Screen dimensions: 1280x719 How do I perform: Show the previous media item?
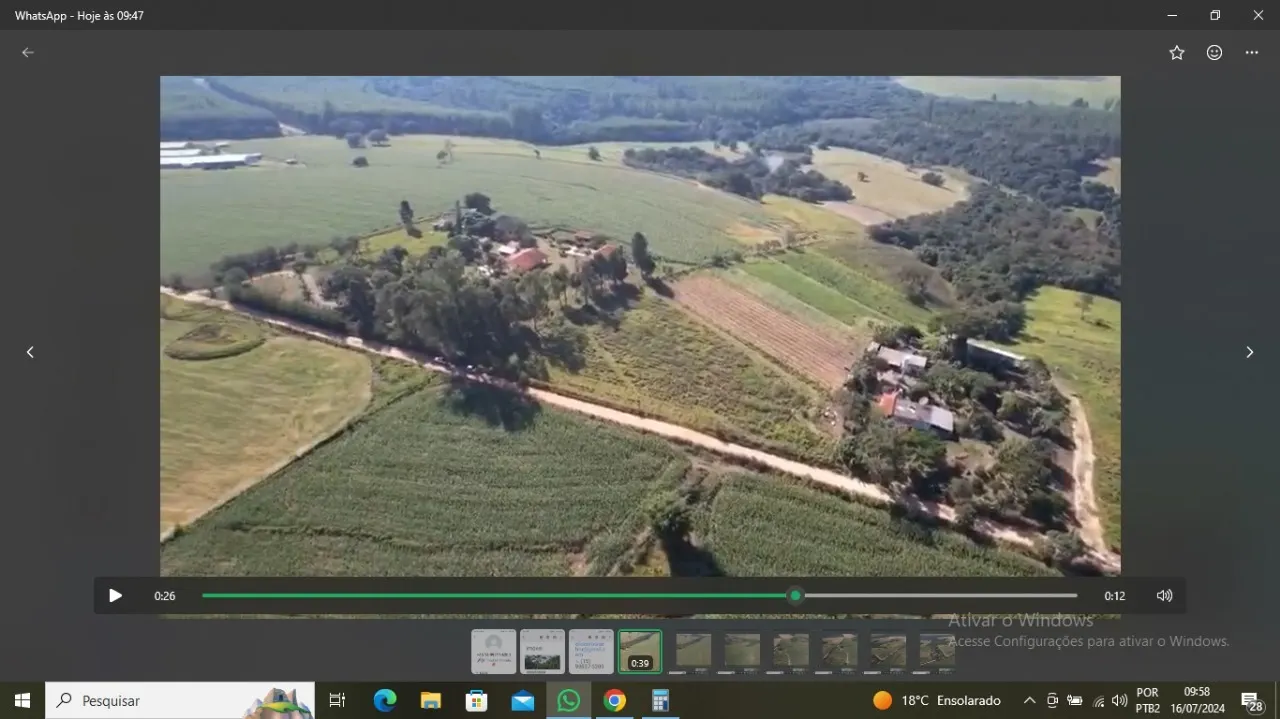(30, 352)
